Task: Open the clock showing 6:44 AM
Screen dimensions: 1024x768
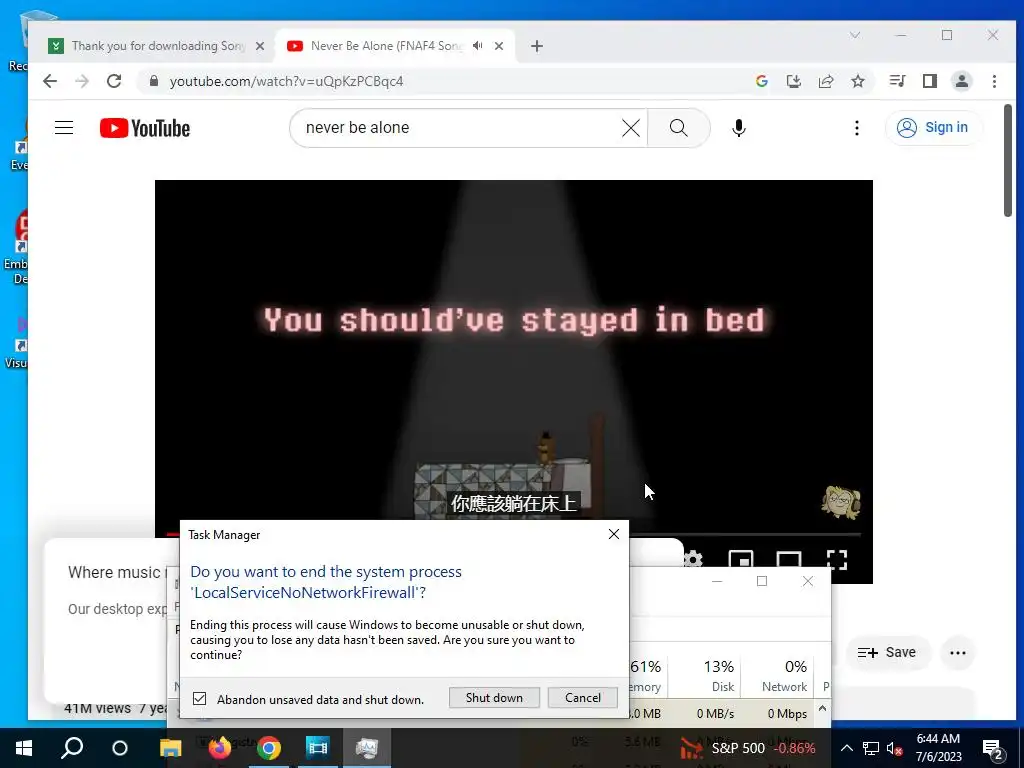Action: 938,748
